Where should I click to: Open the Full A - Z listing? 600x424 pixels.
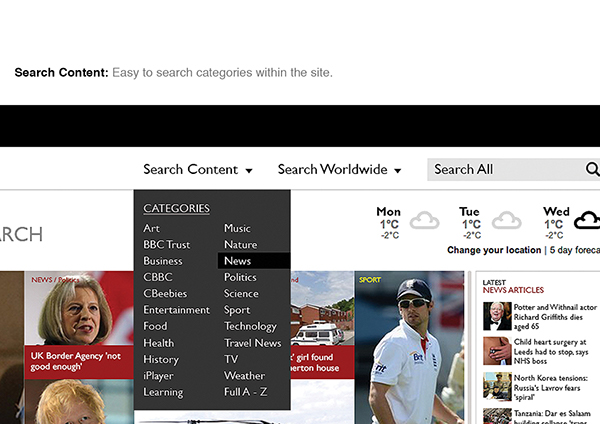point(246,392)
